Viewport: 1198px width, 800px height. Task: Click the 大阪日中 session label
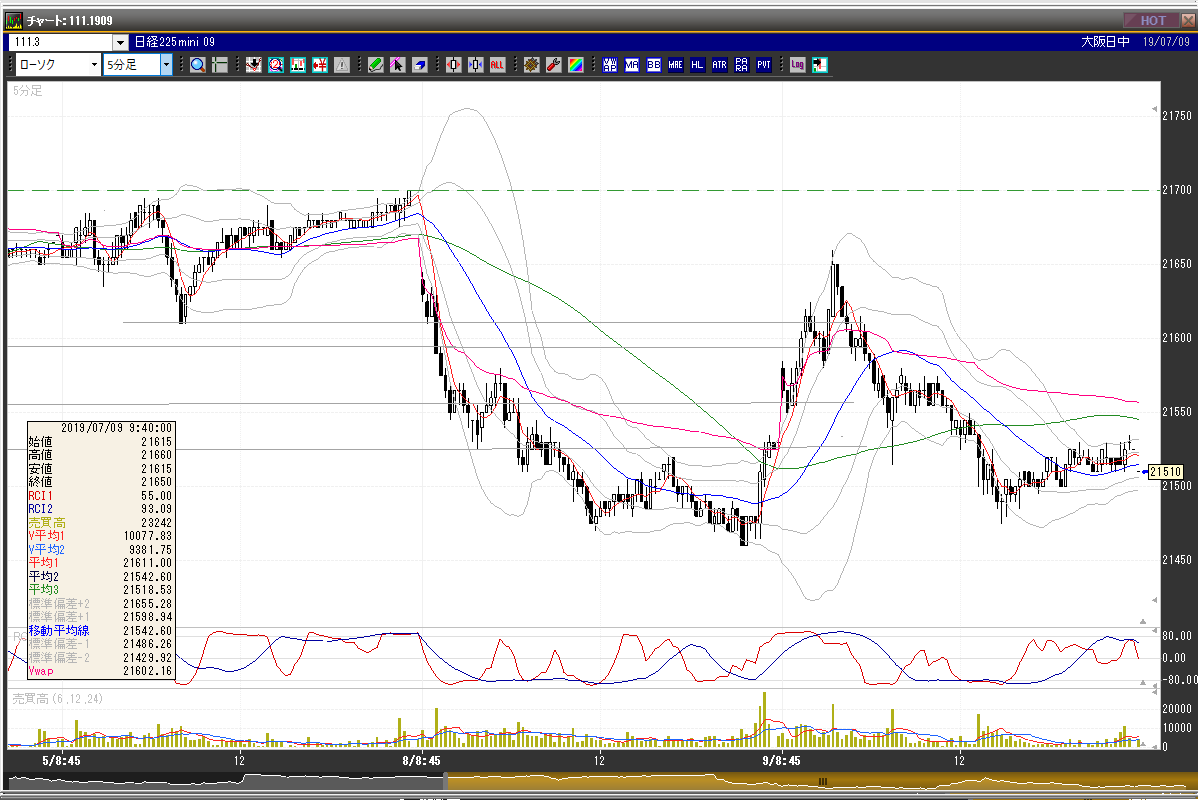(x=1105, y=42)
